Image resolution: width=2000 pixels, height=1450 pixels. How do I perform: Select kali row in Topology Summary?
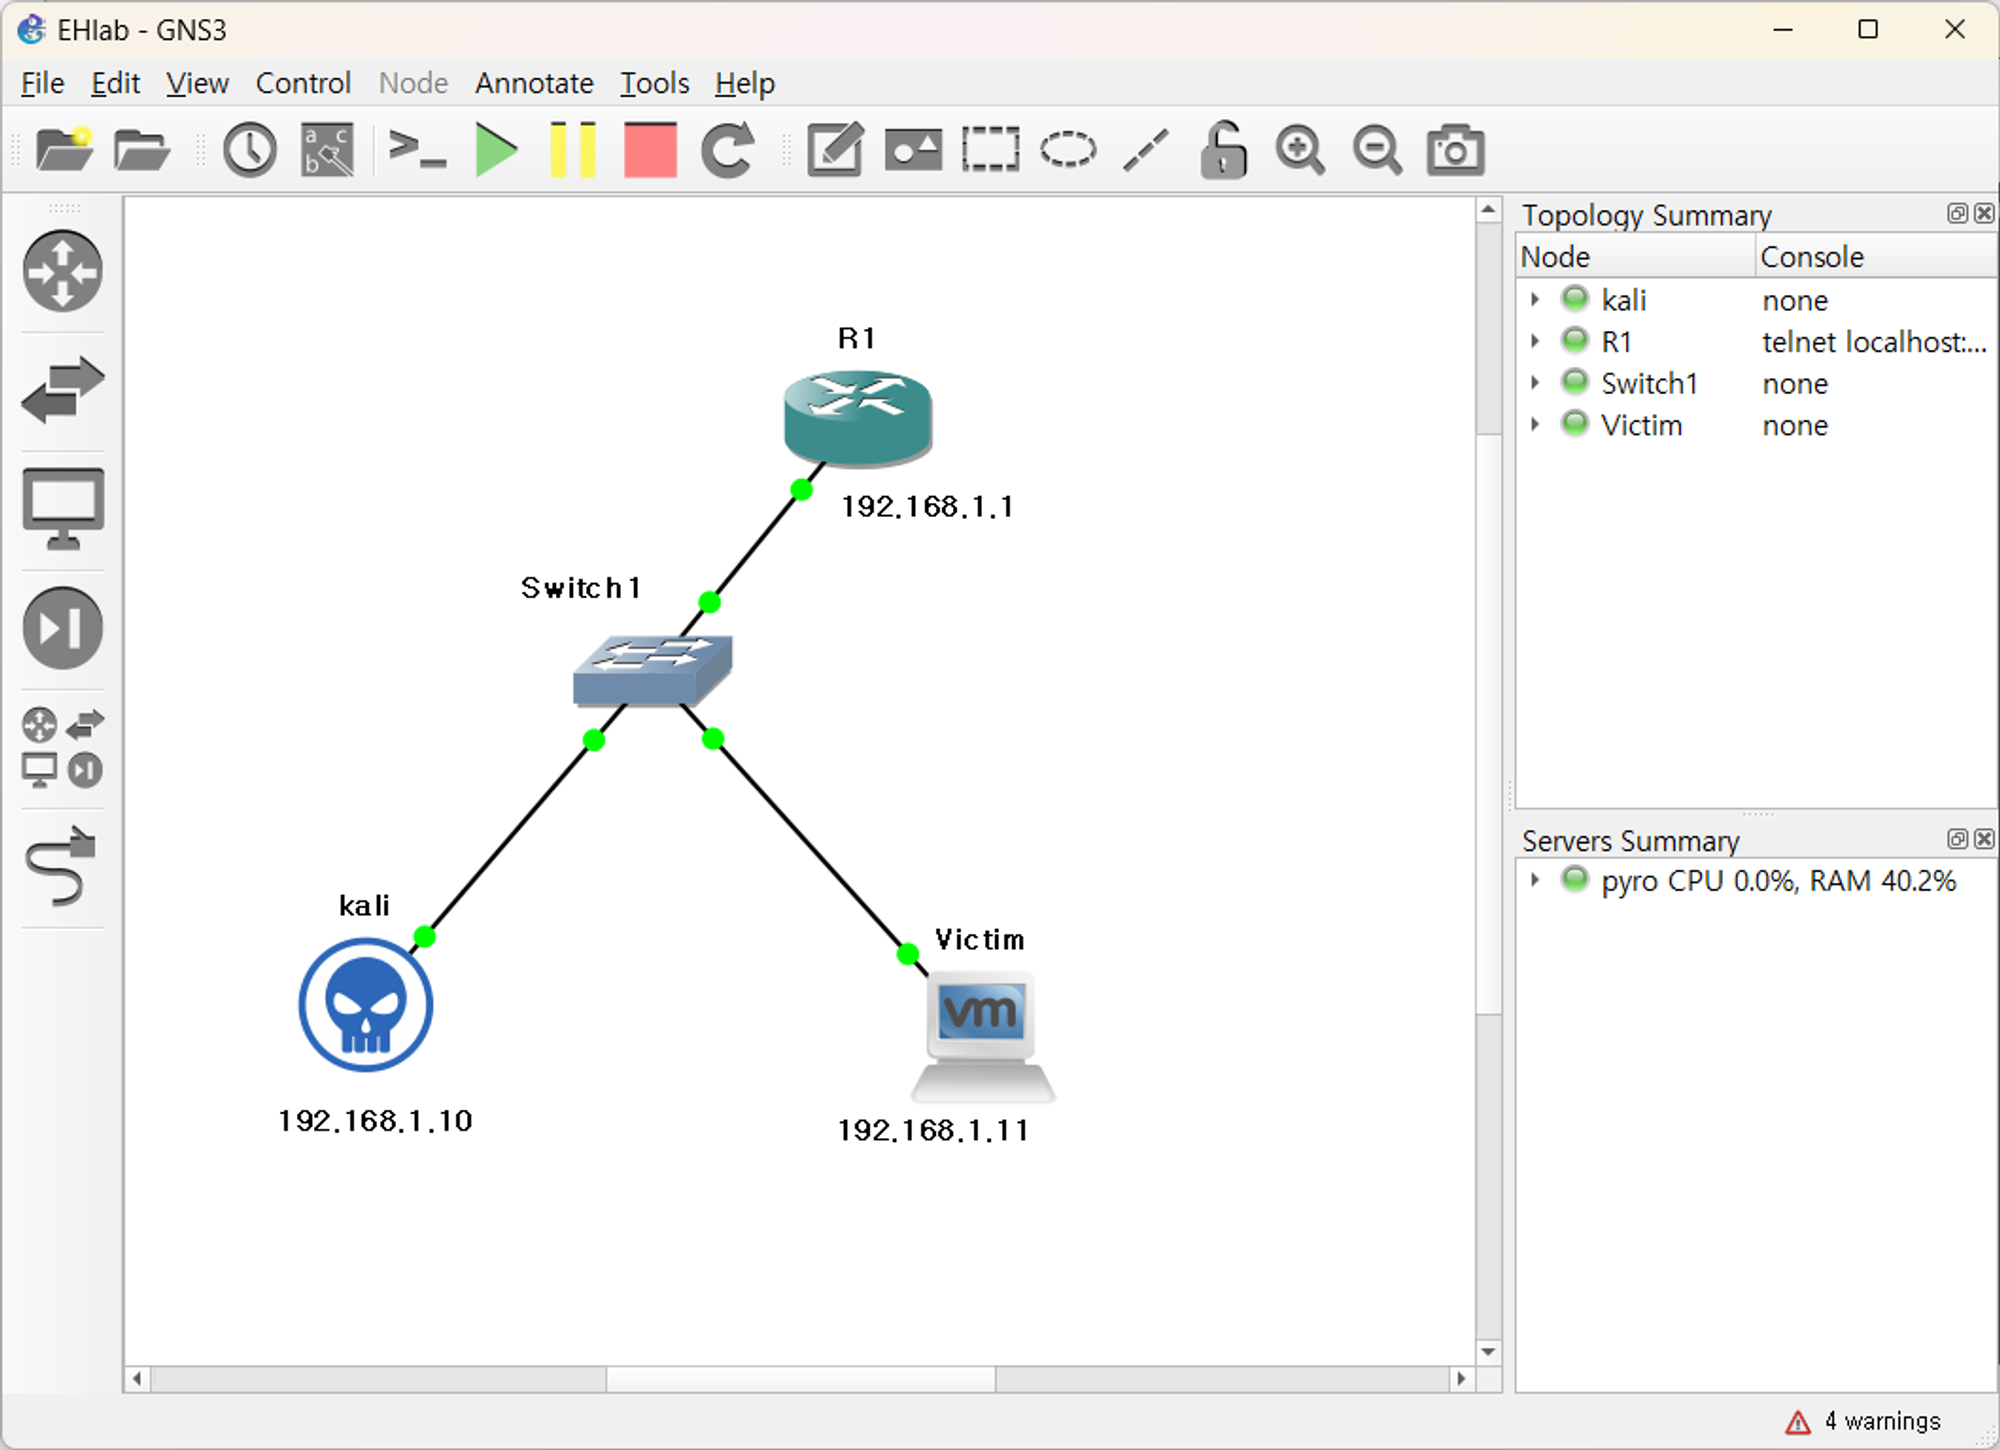(x=1756, y=299)
